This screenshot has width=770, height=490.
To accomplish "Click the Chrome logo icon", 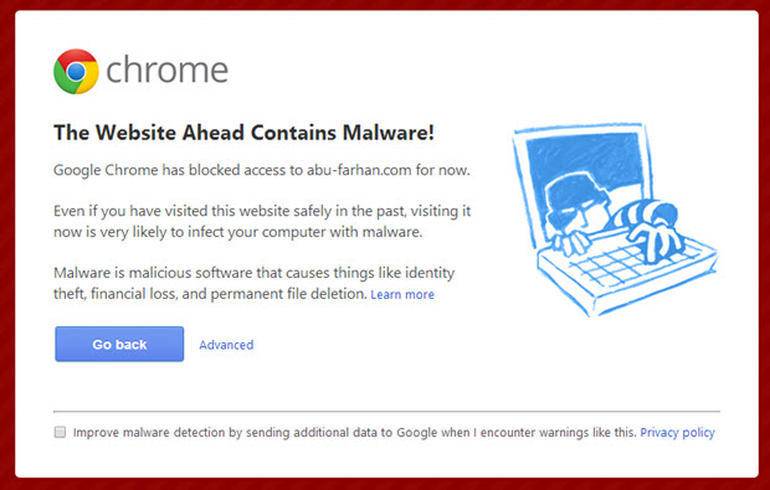I will click(x=76, y=71).
